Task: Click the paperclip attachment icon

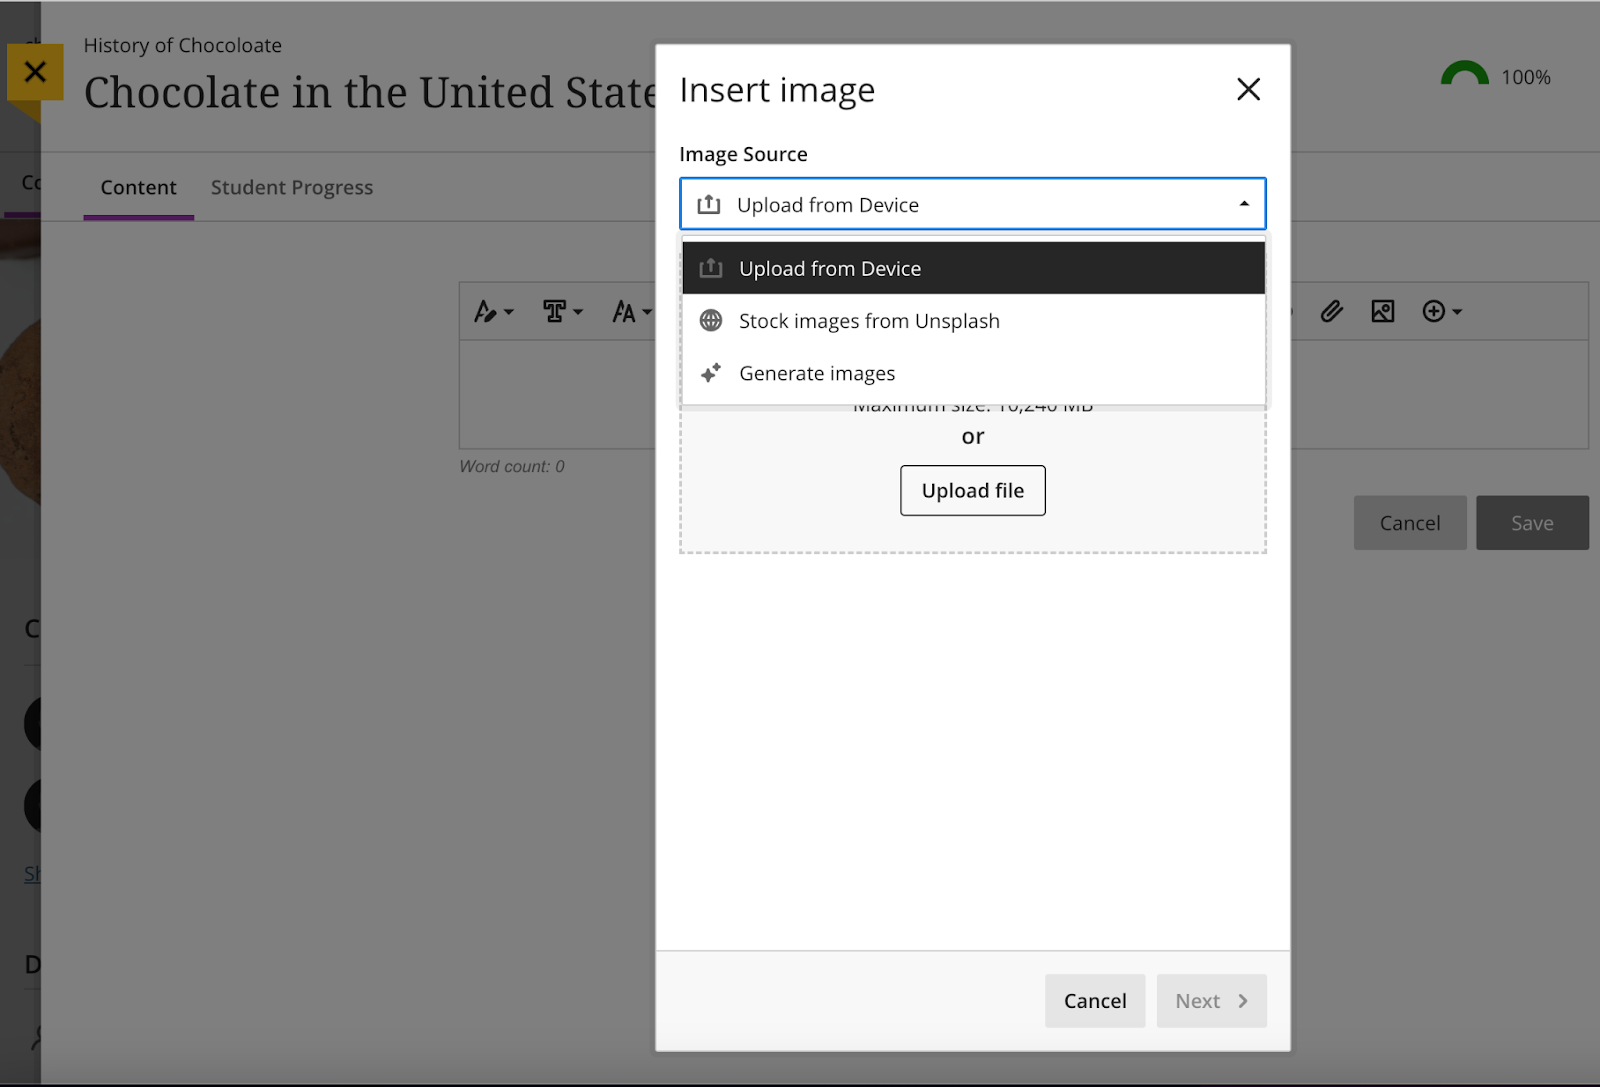Action: (x=1331, y=312)
